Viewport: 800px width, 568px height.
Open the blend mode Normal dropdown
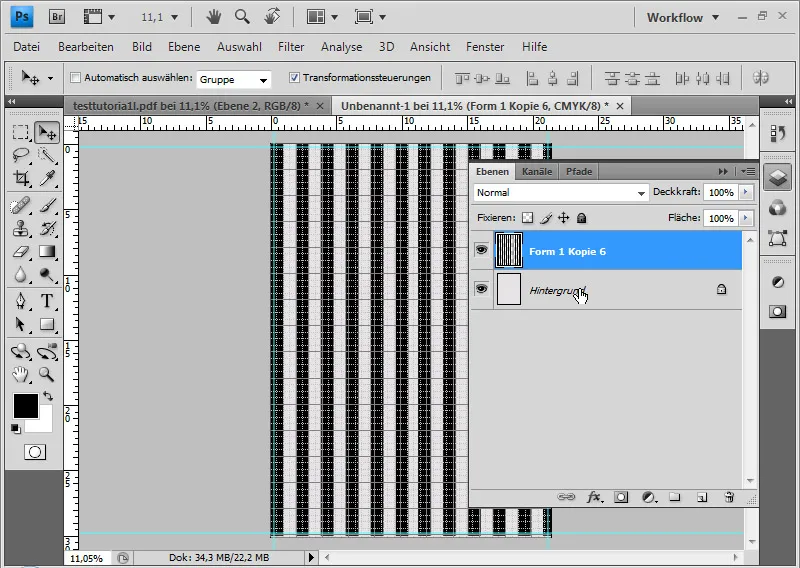point(561,192)
